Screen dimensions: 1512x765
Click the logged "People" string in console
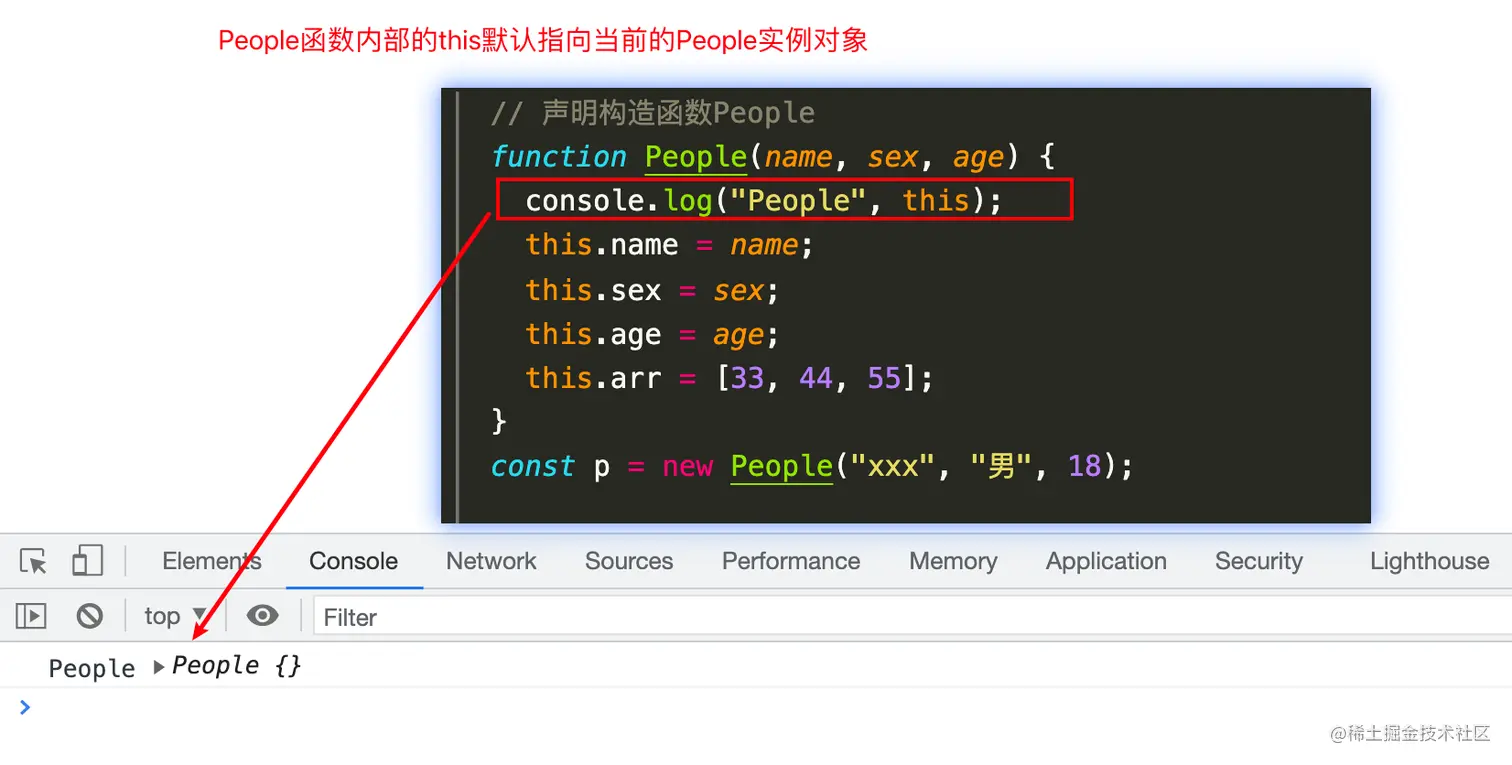(x=92, y=668)
